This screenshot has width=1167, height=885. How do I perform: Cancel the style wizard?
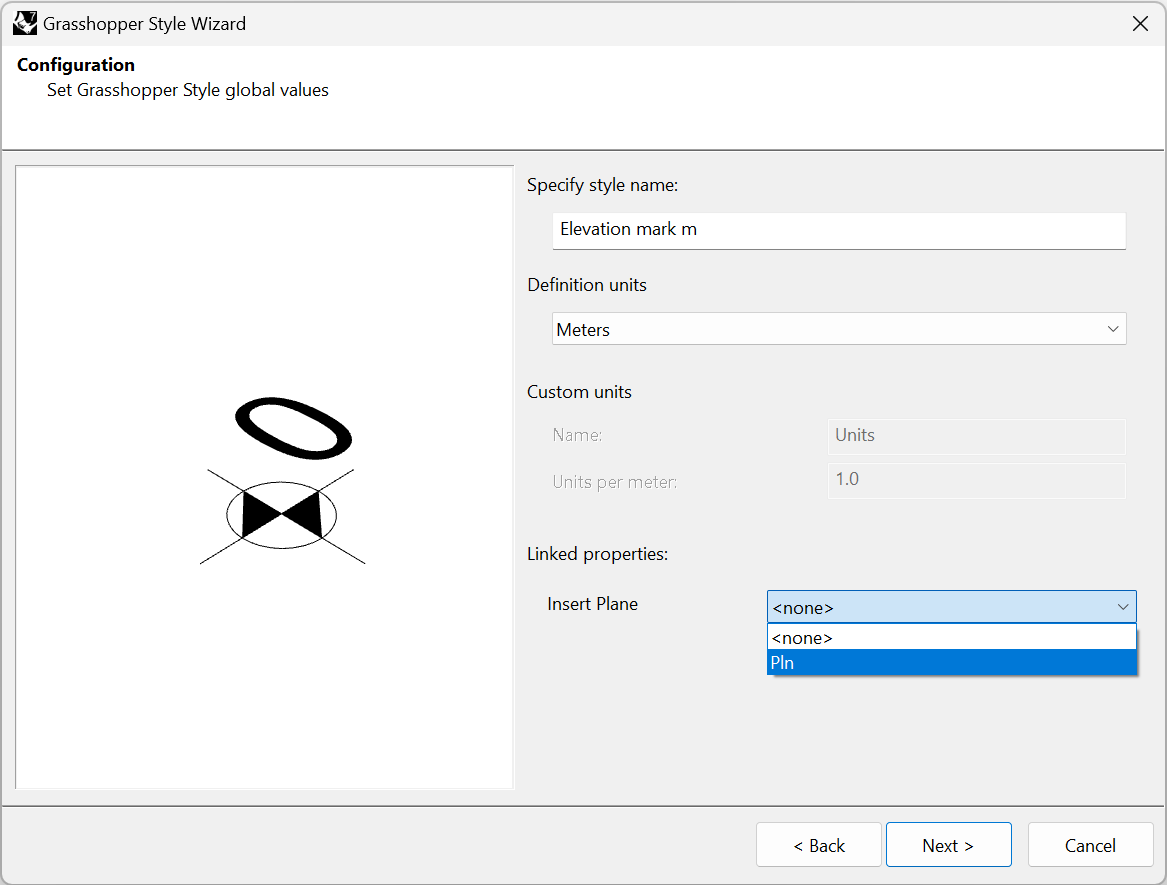pos(1090,845)
